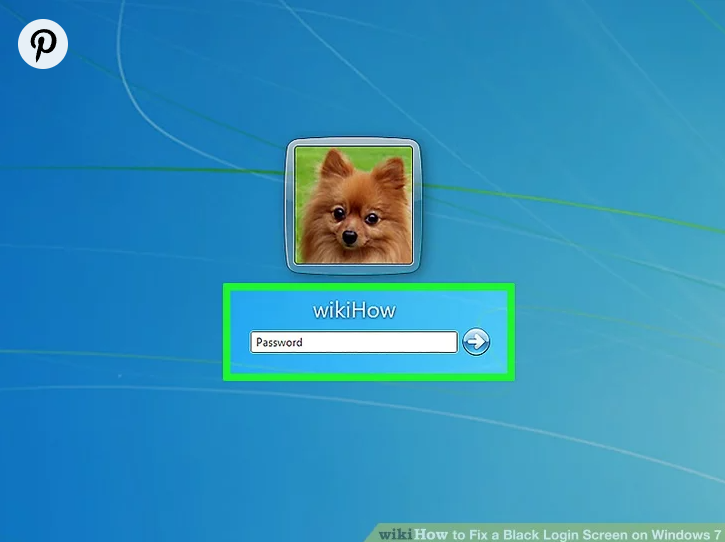This screenshot has height=542, width=725.
Task: Select the wikiHow user account tile
Action: 368,332
